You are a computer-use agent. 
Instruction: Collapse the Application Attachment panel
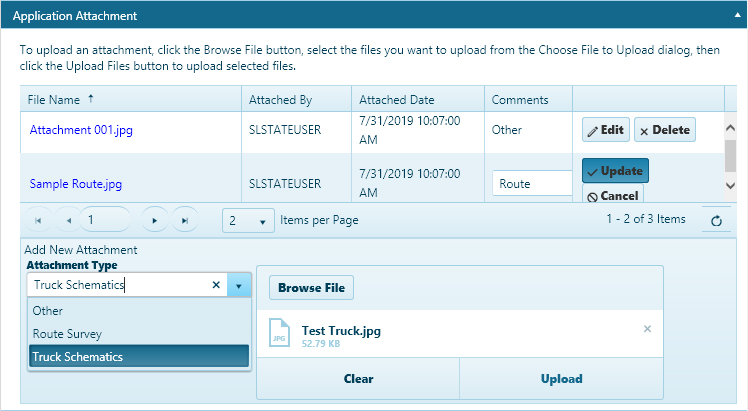[x=733, y=16]
